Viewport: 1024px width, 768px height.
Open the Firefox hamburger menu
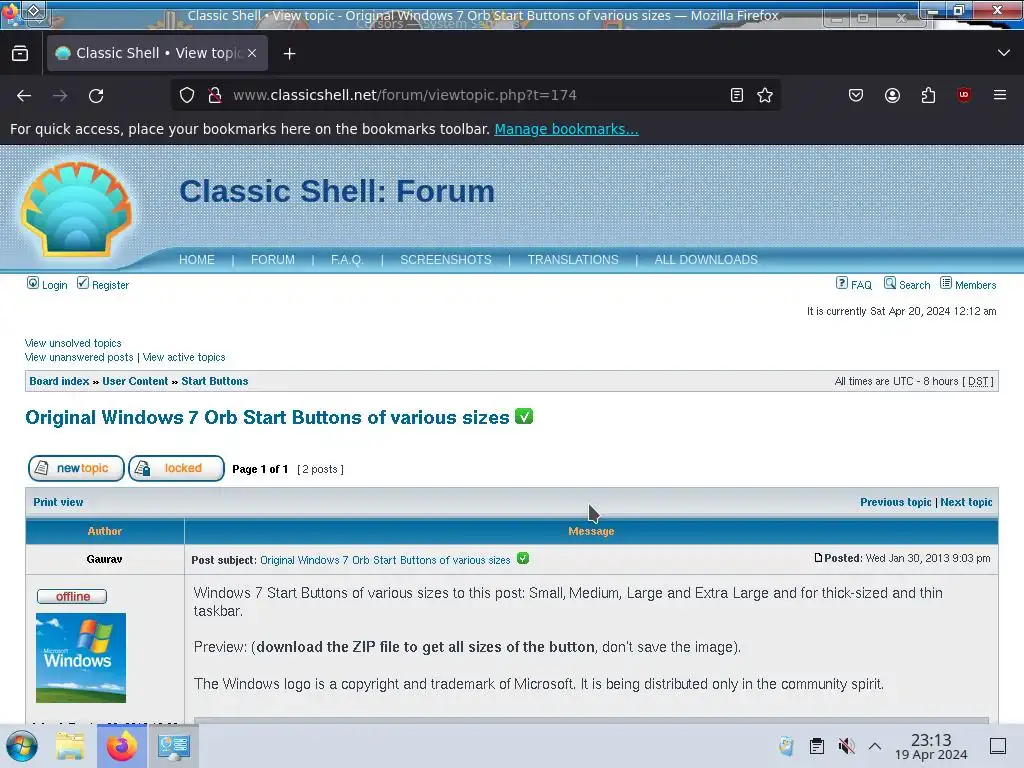click(x=1000, y=95)
